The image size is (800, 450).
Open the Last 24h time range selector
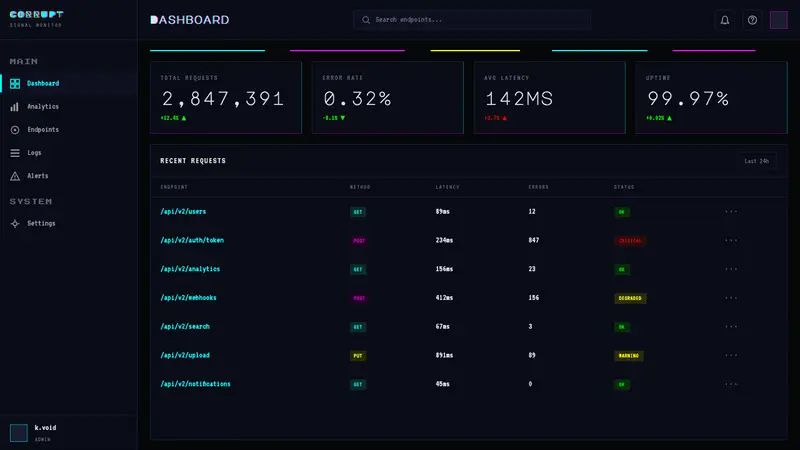coord(757,161)
